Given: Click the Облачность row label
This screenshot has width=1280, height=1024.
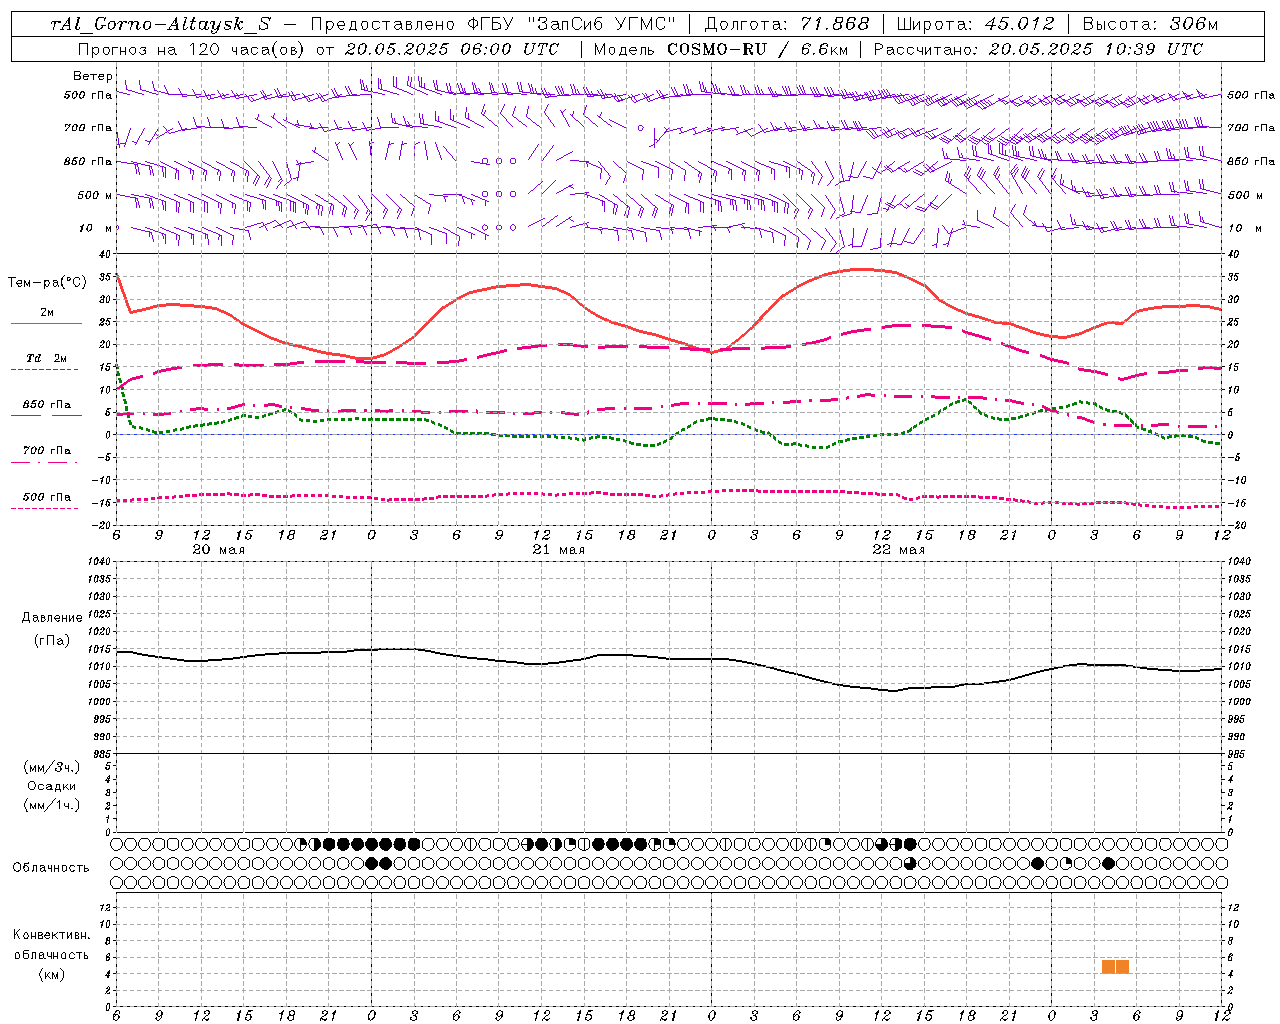Looking at the screenshot, I should (51, 868).
